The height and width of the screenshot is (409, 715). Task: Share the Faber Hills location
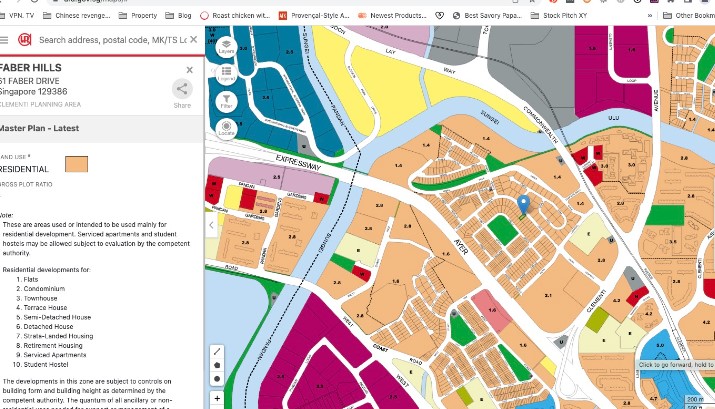[x=182, y=93]
